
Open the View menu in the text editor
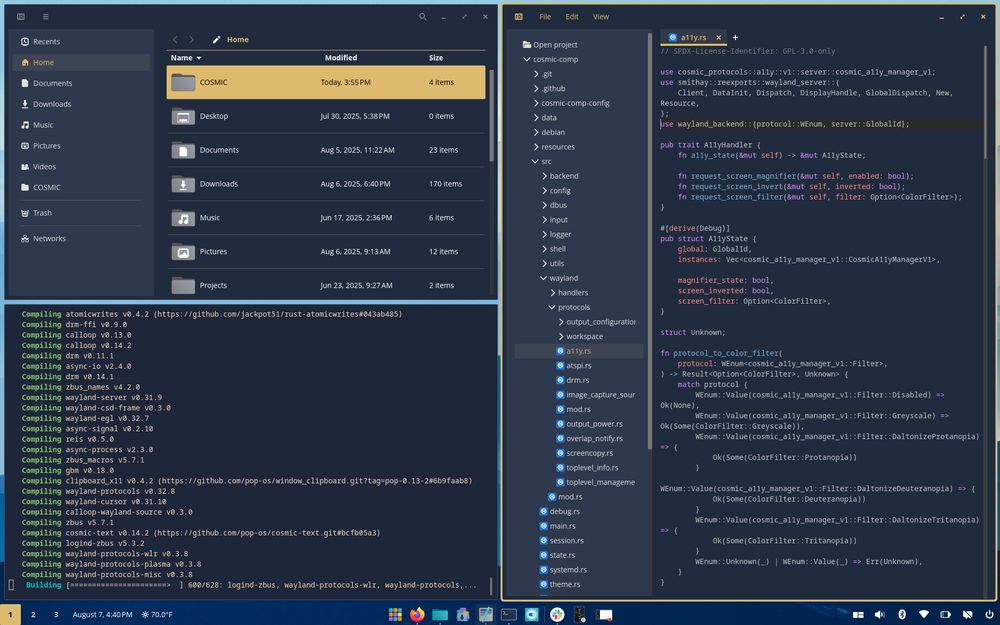click(600, 16)
